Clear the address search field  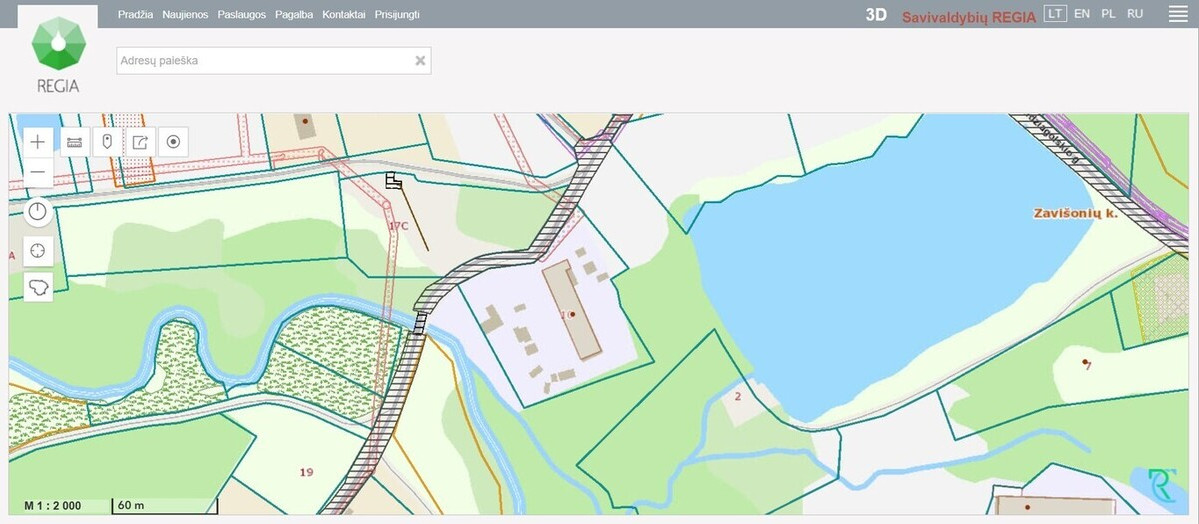point(420,60)
